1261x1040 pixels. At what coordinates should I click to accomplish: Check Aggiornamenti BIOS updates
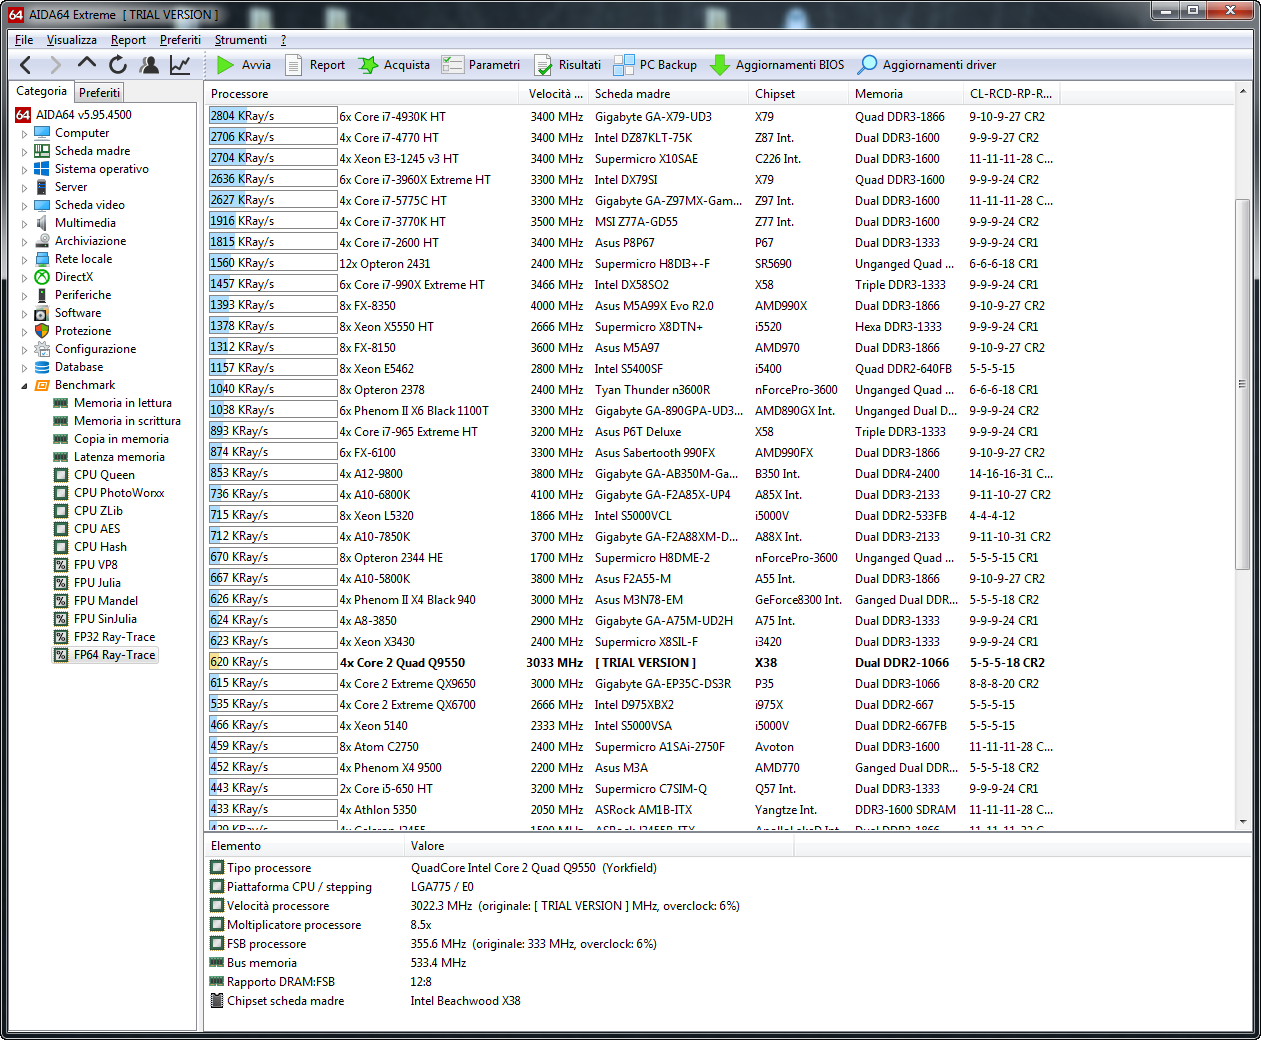[x=777, y=65]
